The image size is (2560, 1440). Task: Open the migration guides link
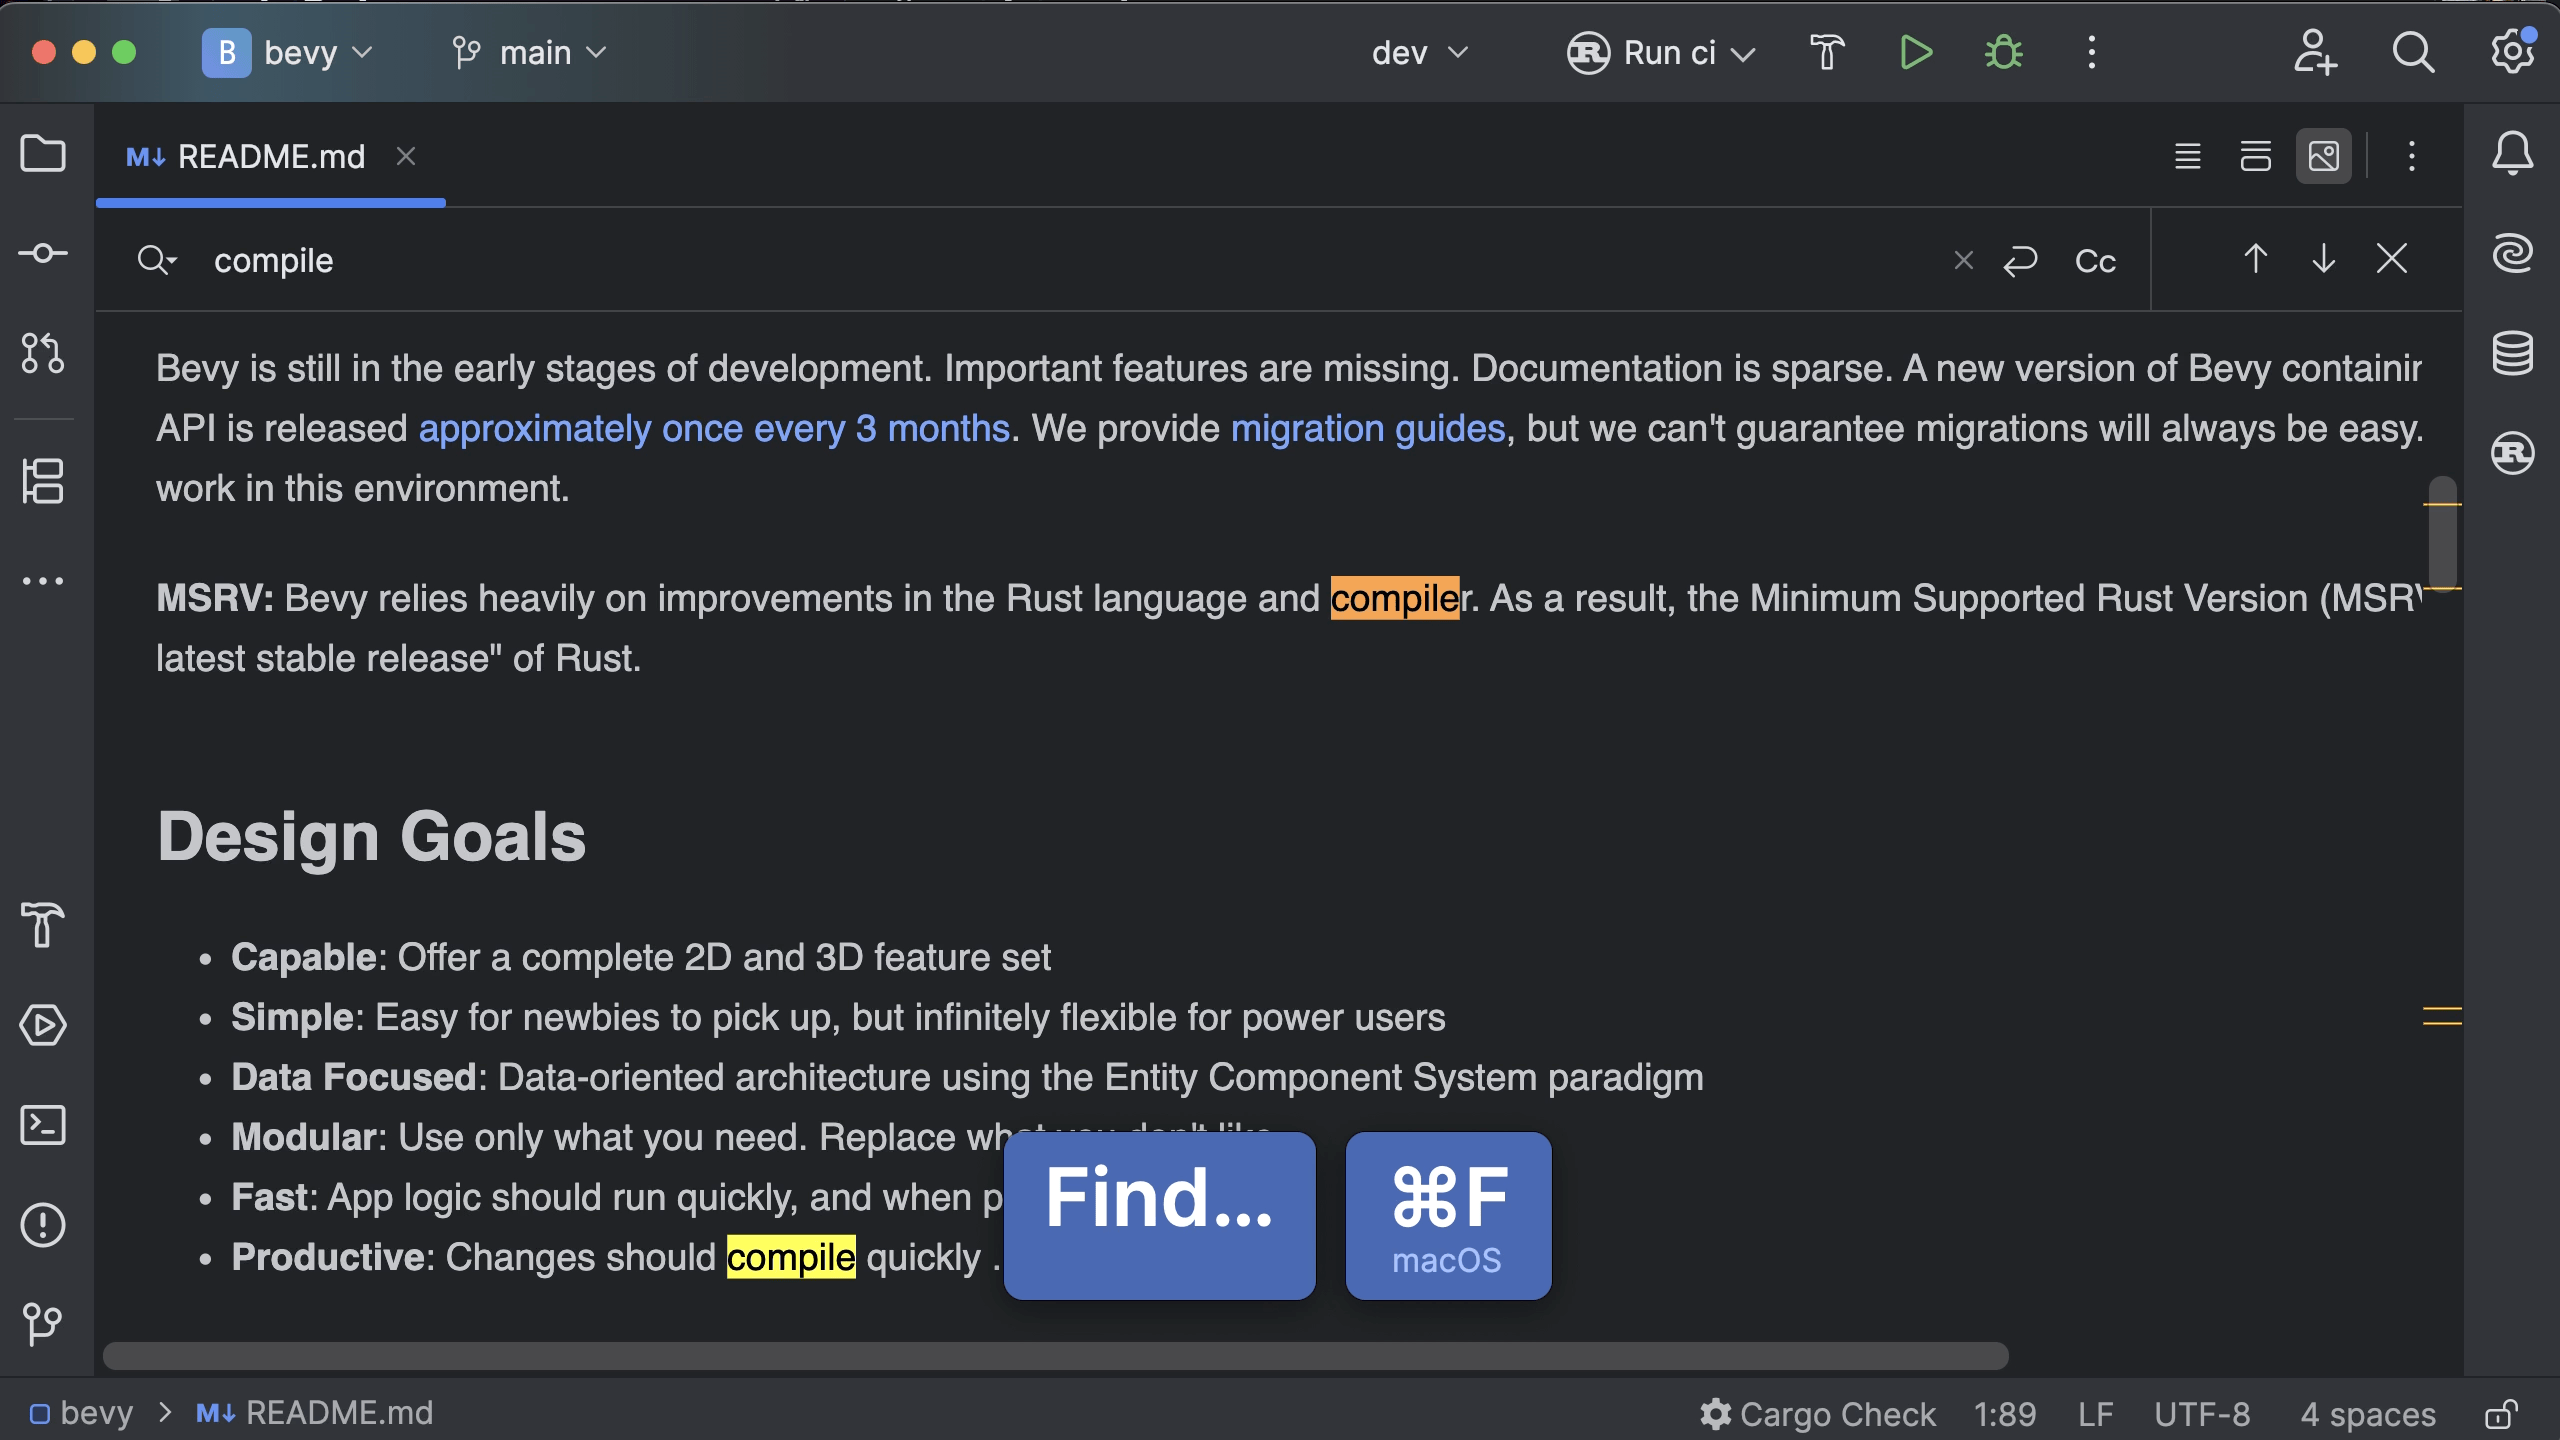[1367, 429]
